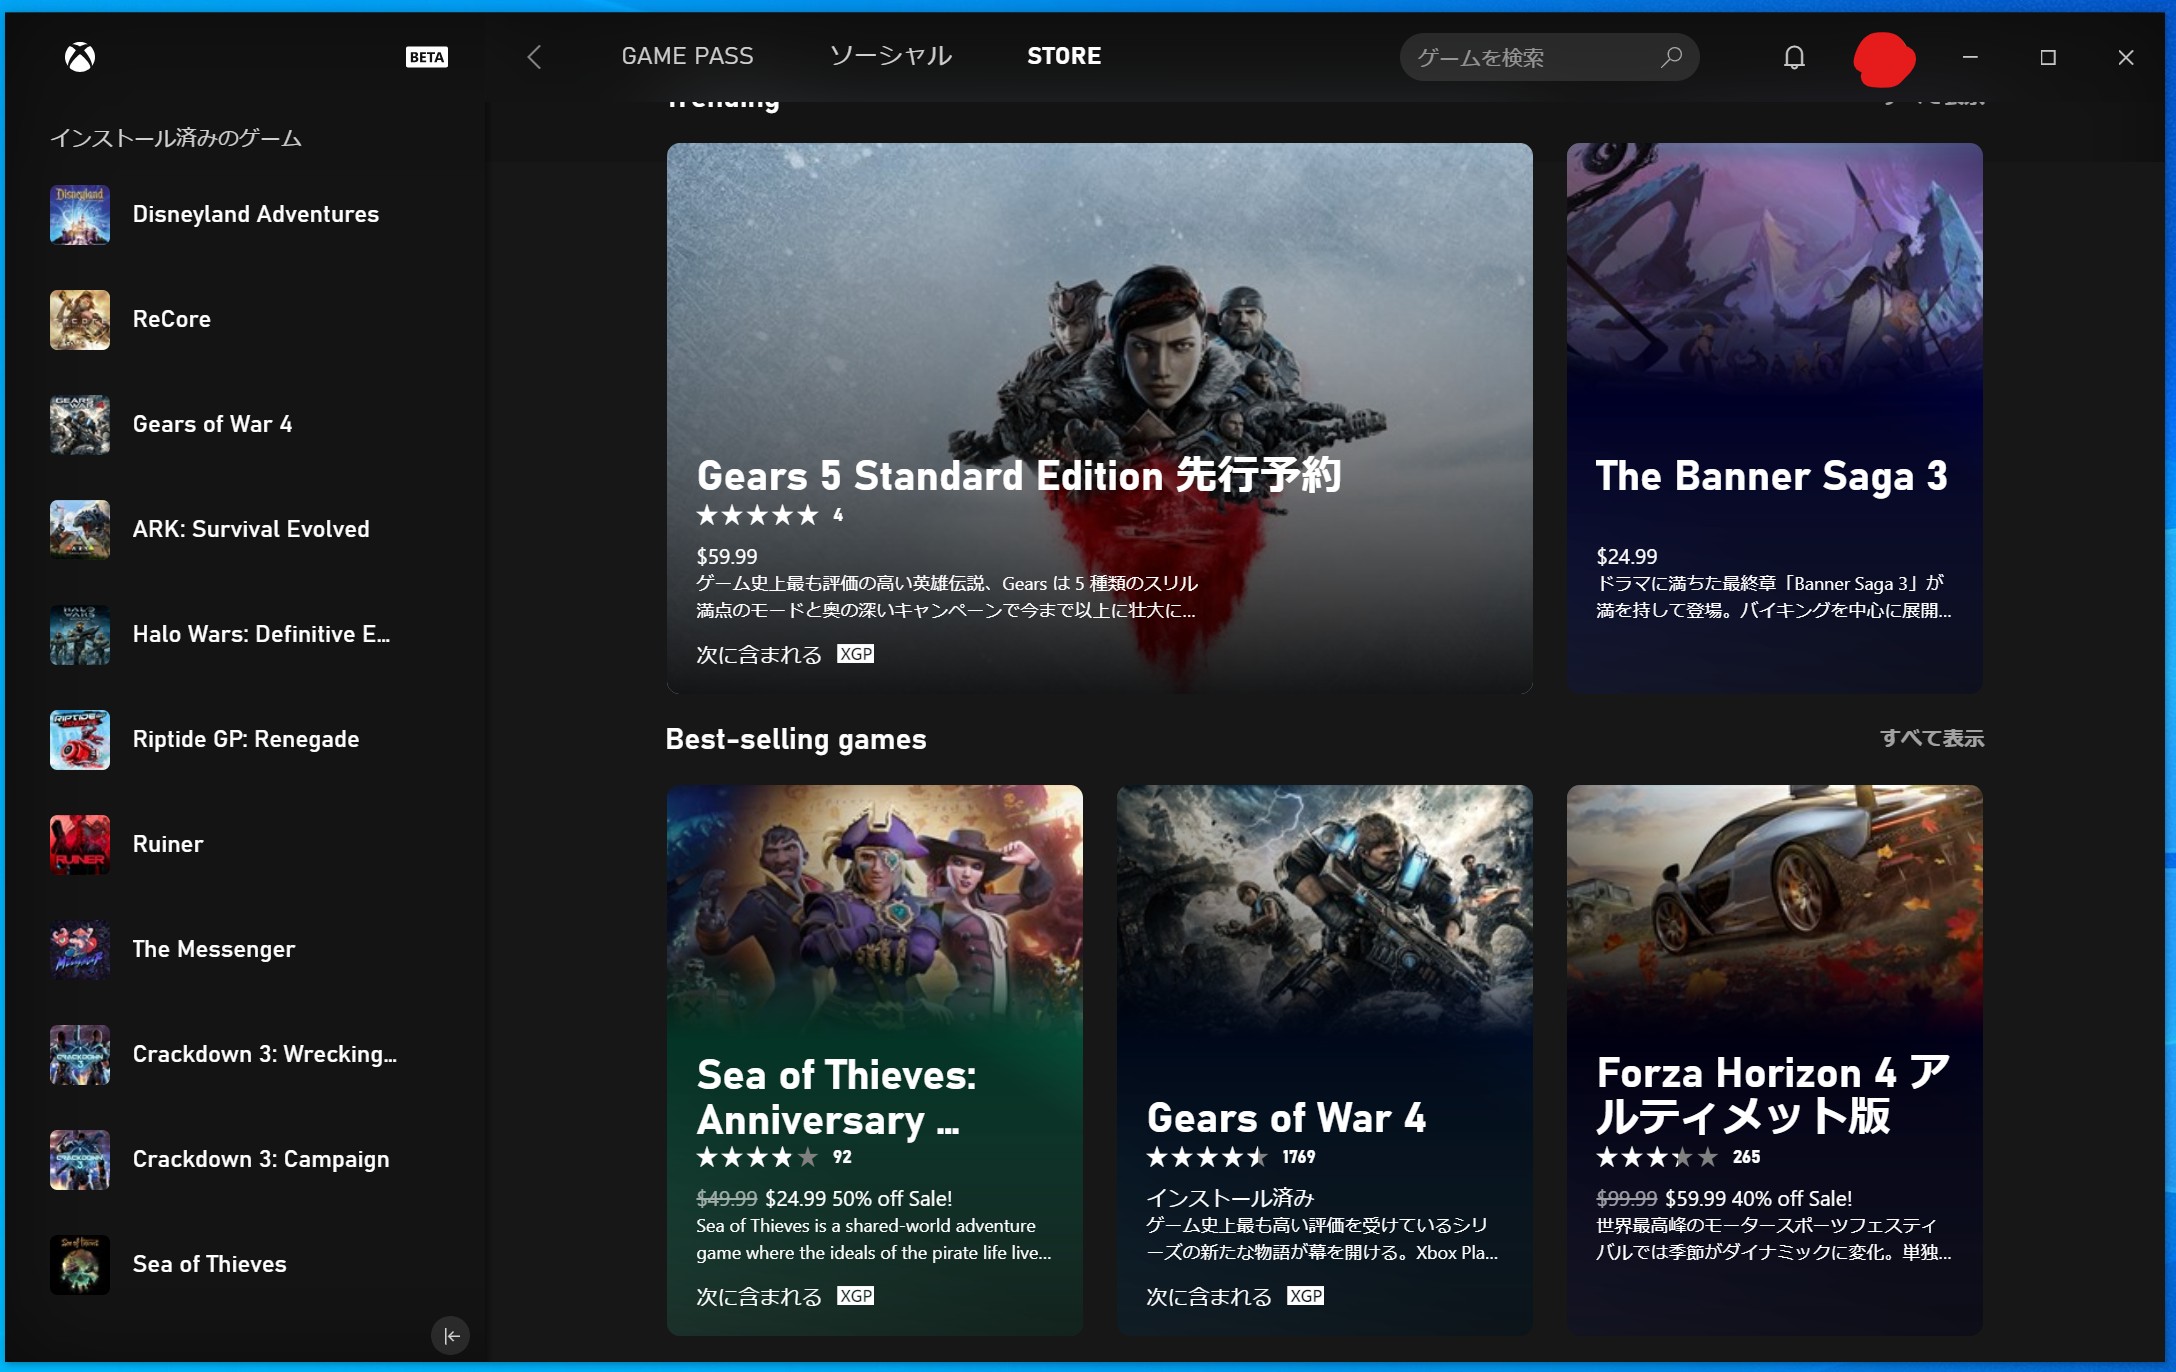Click $59.99 40% off Sale! price
2176x1372 pixels.
point(1758,1198)
